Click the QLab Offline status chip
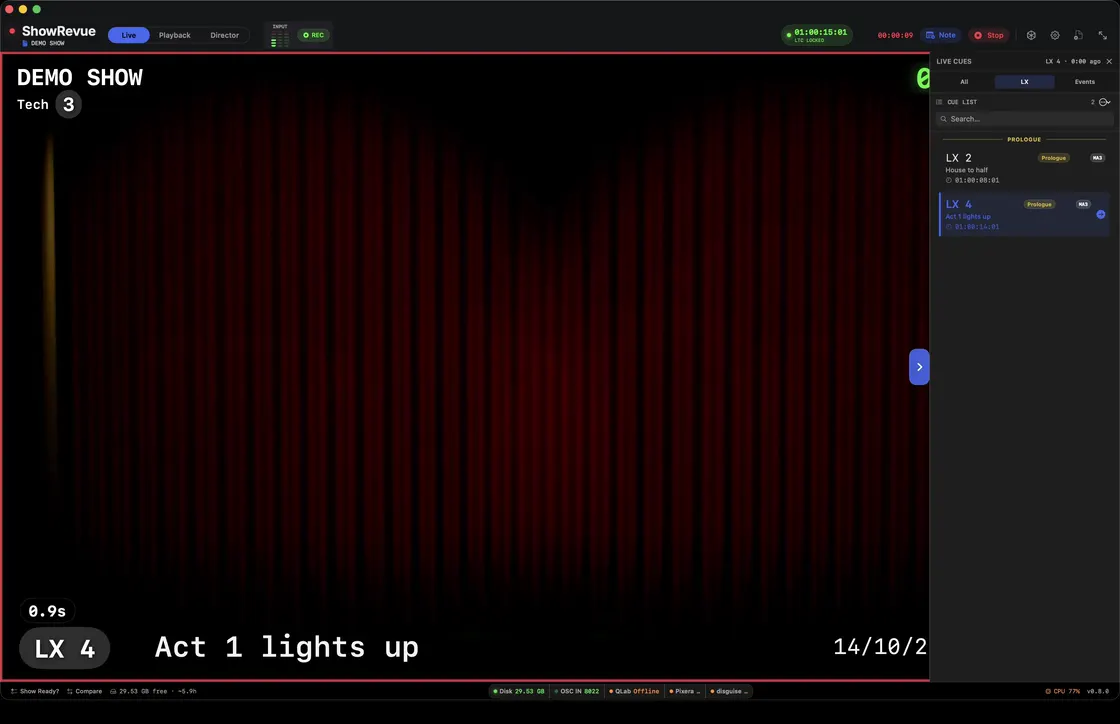This screenshot has width=1120, height=724. [x=634, y=691]
